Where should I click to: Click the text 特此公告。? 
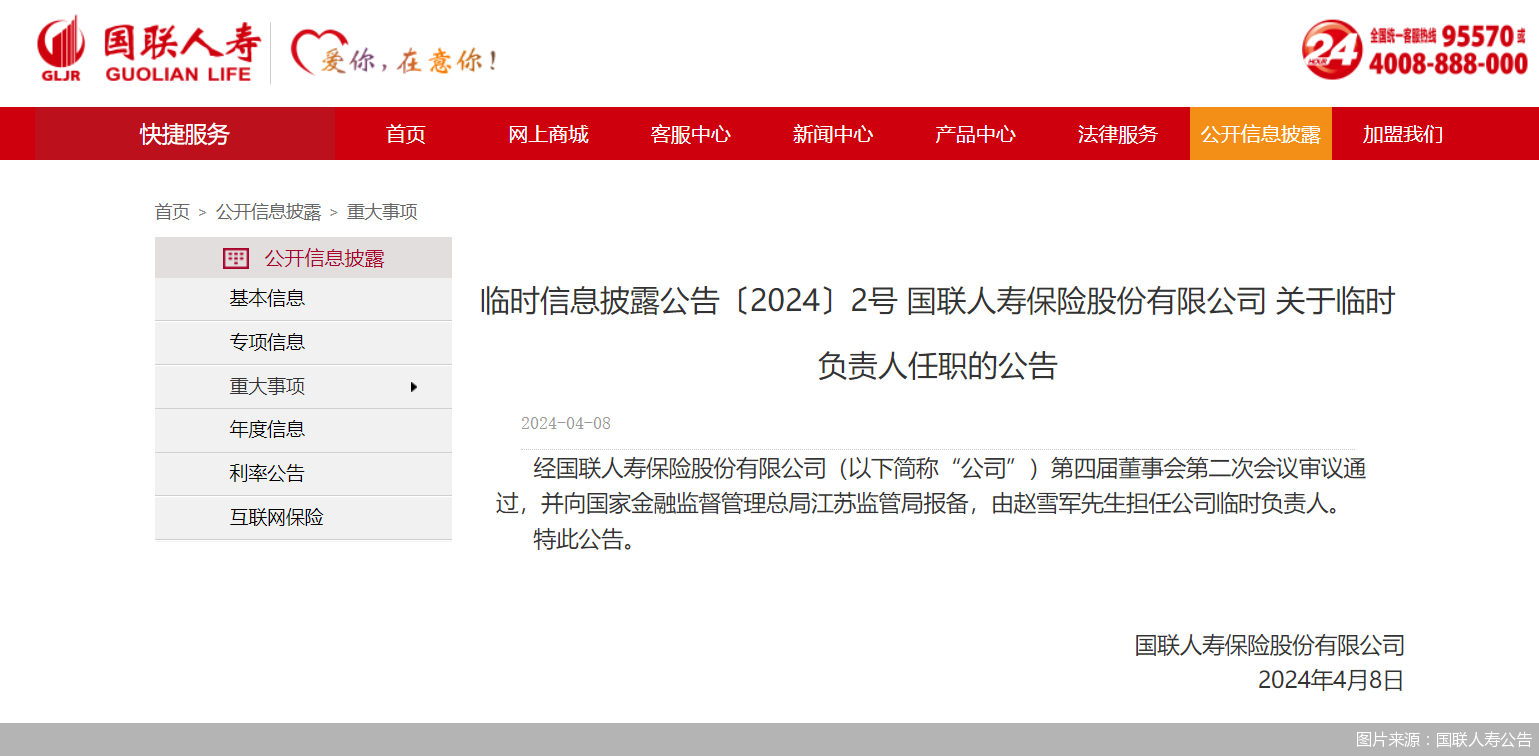[585, 540]
